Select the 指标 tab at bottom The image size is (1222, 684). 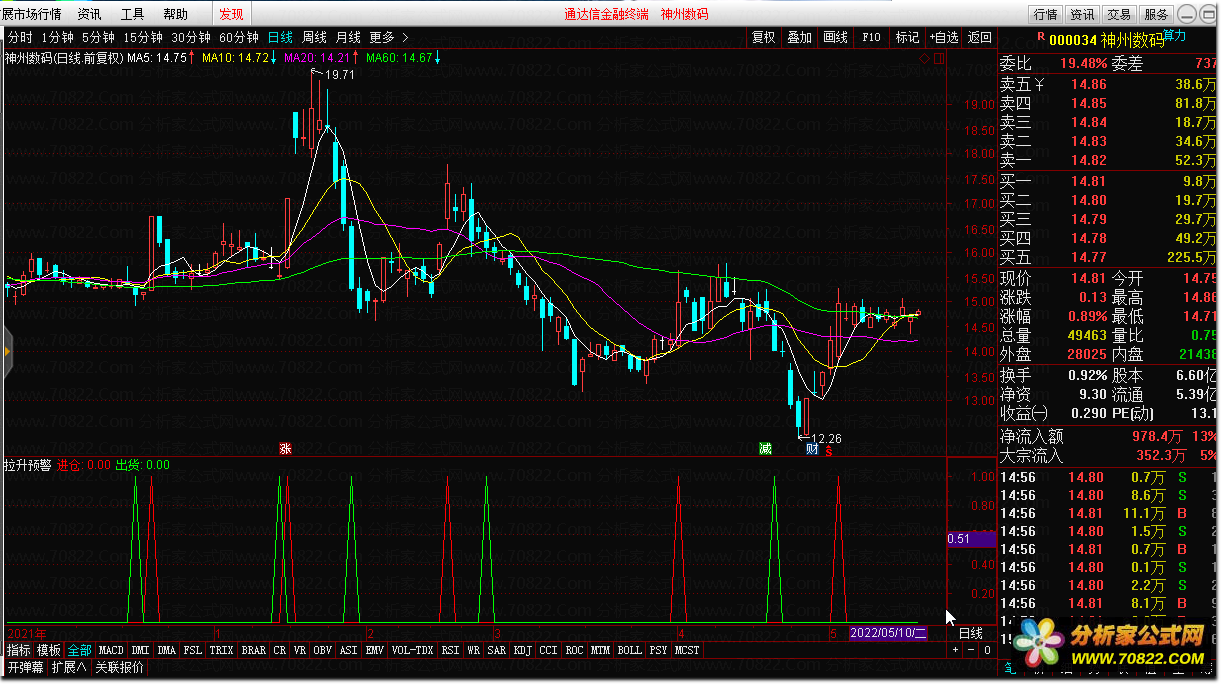pyautogui.click(x=19, y=650)
